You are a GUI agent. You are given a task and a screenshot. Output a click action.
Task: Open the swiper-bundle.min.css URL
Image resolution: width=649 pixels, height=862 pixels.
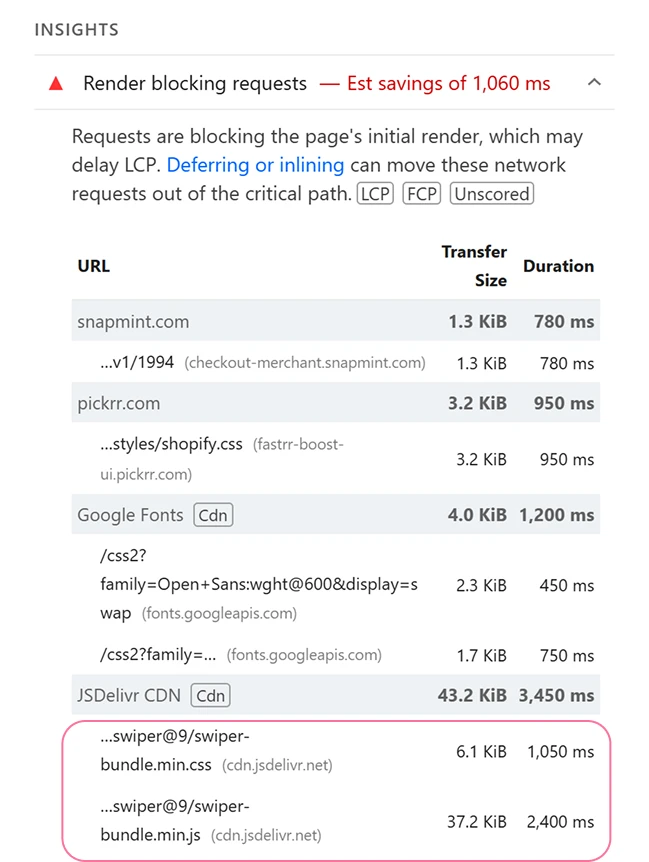pos(175,751)
